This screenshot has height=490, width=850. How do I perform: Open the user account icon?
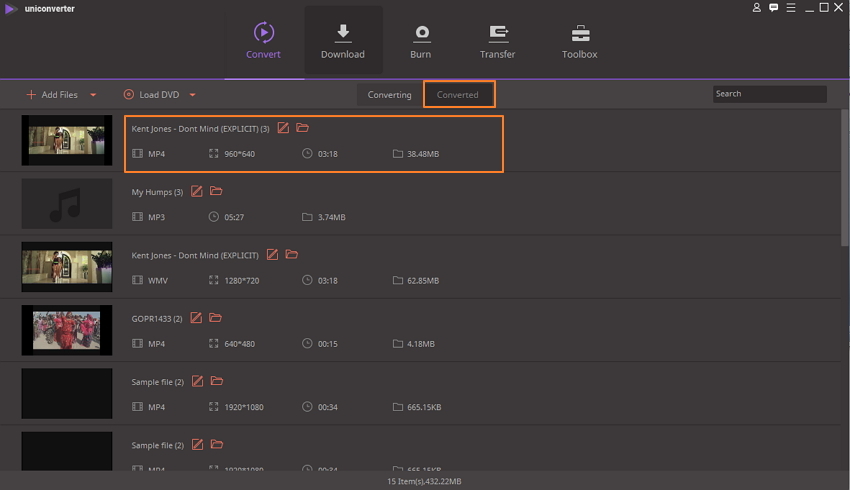pos(757,8)
